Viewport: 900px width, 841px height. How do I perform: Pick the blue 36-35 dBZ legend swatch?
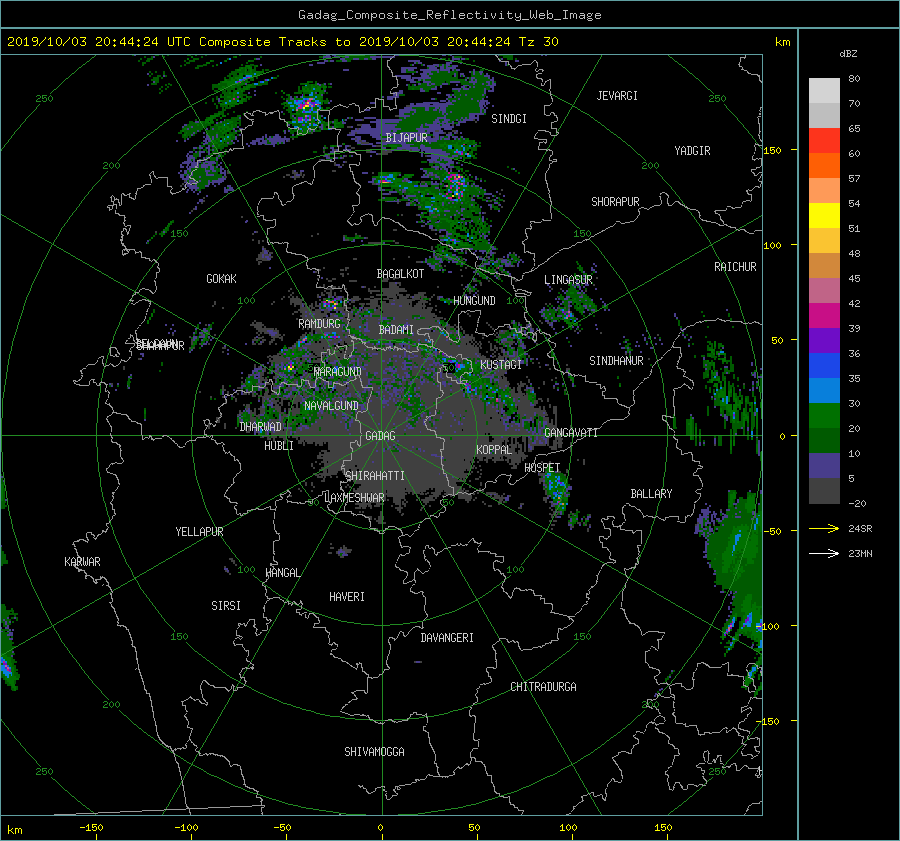point(824,365)
